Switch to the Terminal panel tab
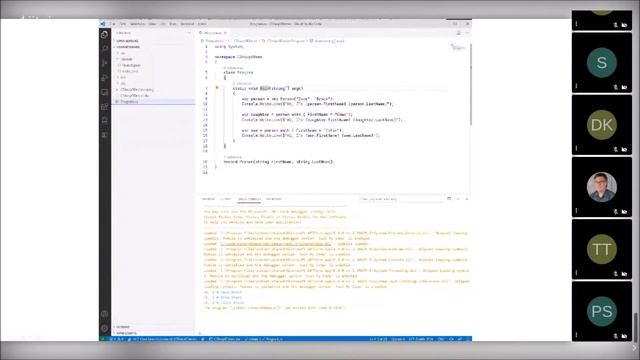 [x=274, y=199]
